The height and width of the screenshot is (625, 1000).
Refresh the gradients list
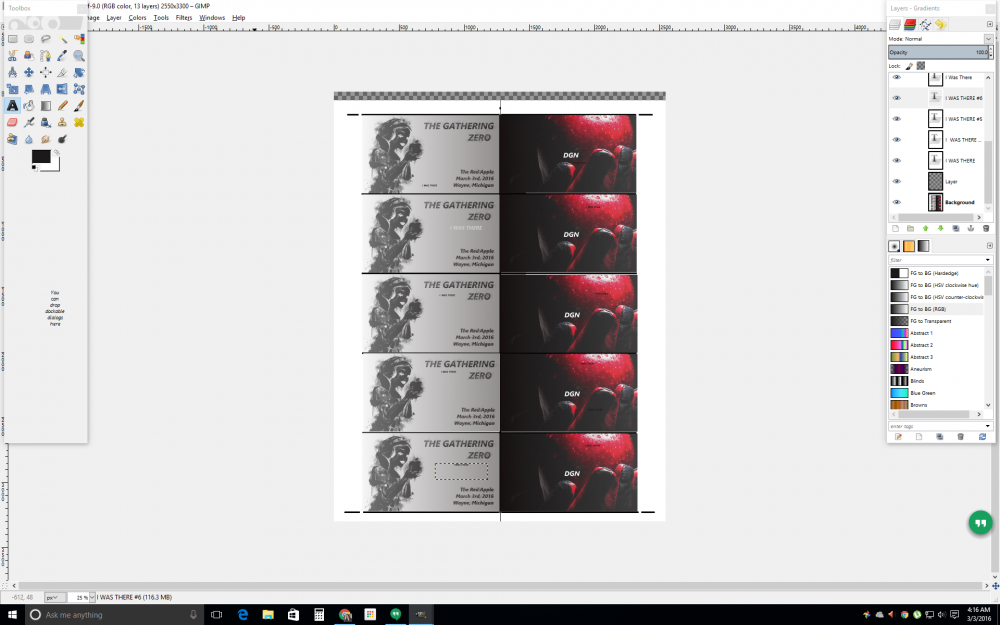click(982, 437)
